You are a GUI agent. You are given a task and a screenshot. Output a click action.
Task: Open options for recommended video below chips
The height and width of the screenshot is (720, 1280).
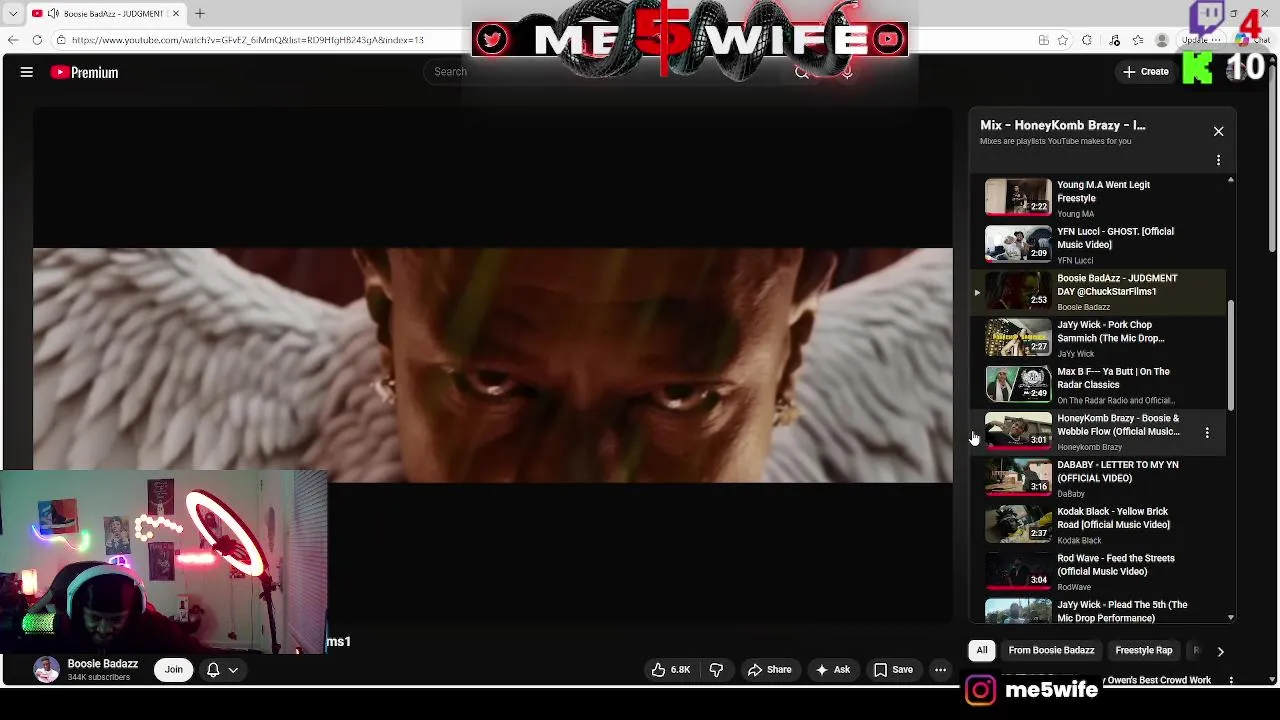coord(1231,680)
